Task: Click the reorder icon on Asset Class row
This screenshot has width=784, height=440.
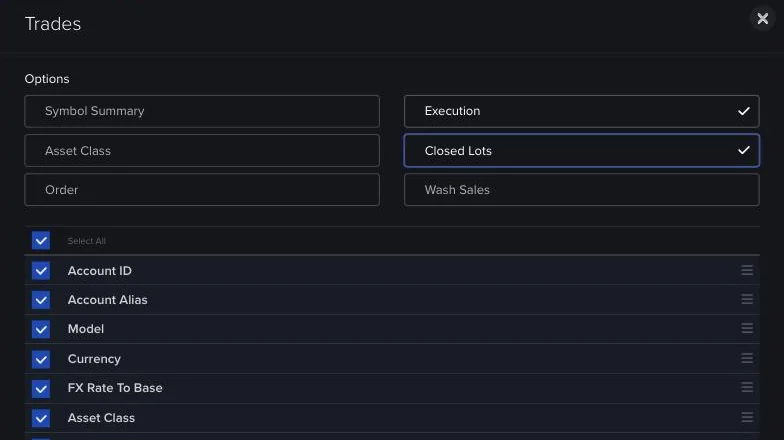Action: (x=747, y=417)
